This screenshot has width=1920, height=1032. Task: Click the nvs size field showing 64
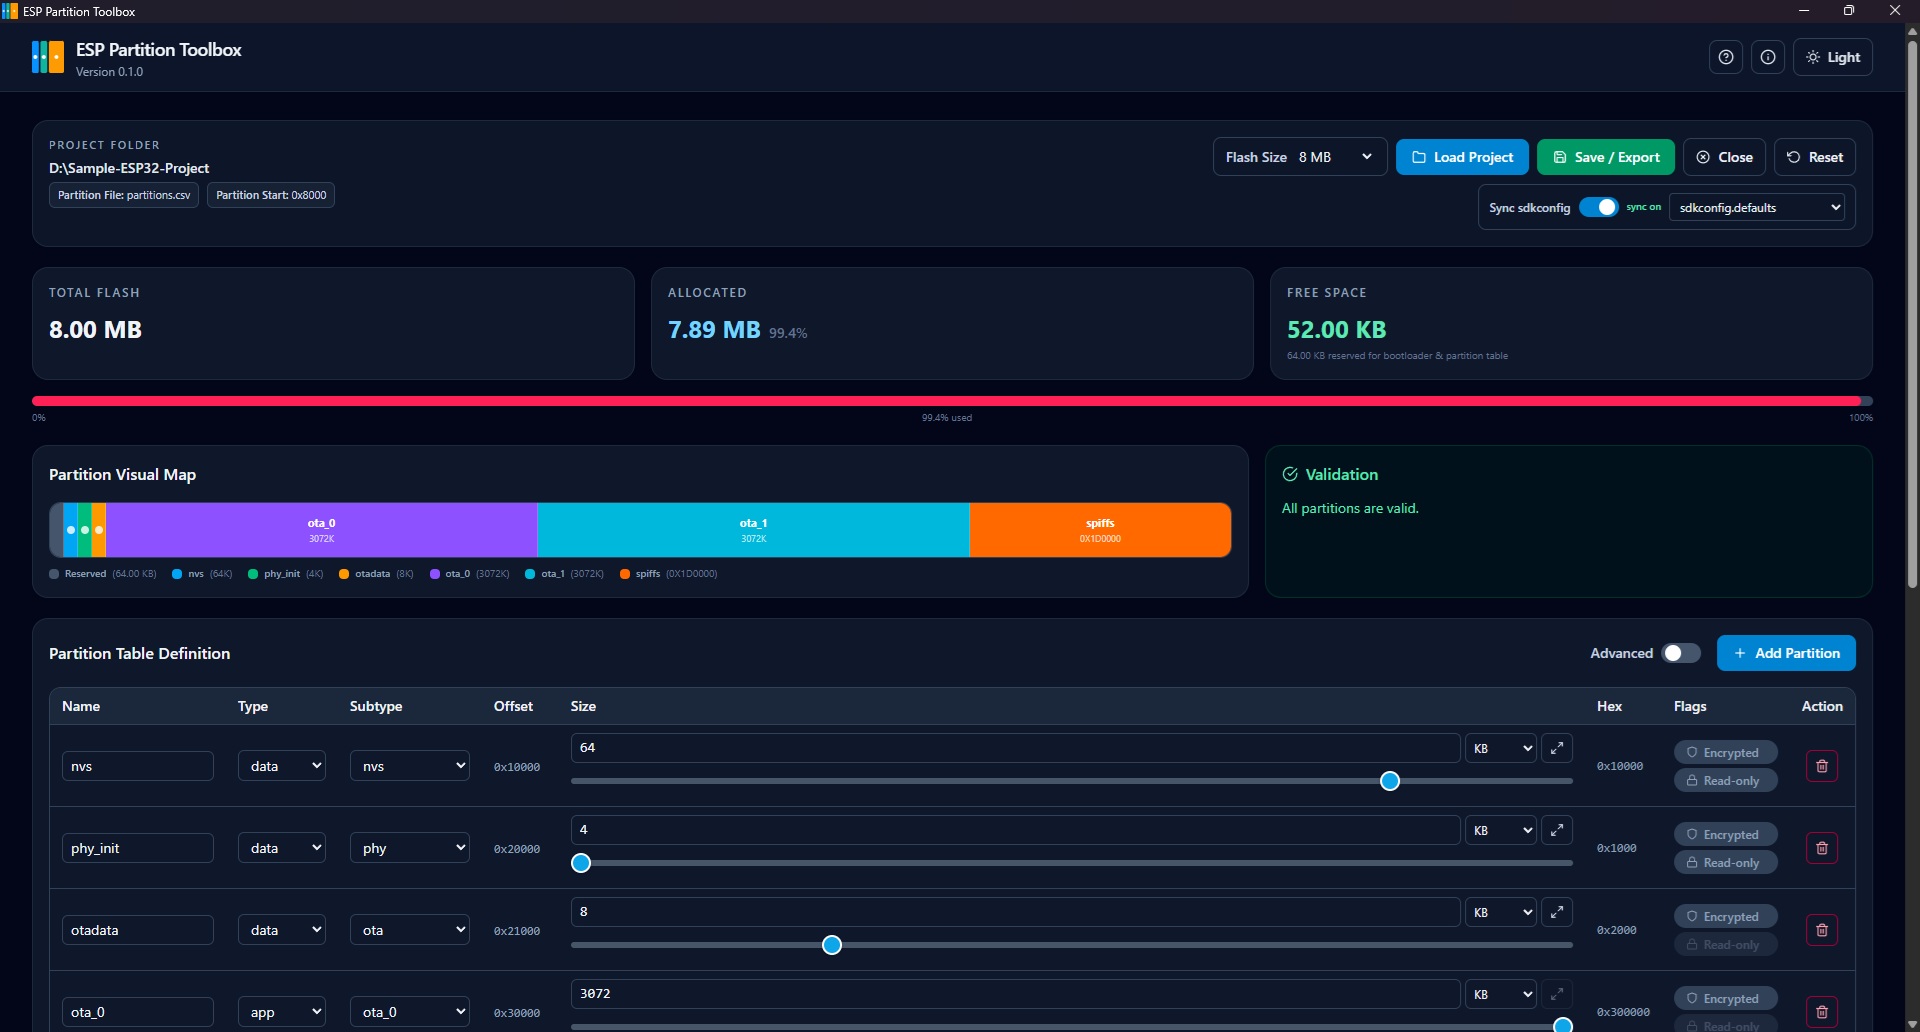coord(1016,748)
